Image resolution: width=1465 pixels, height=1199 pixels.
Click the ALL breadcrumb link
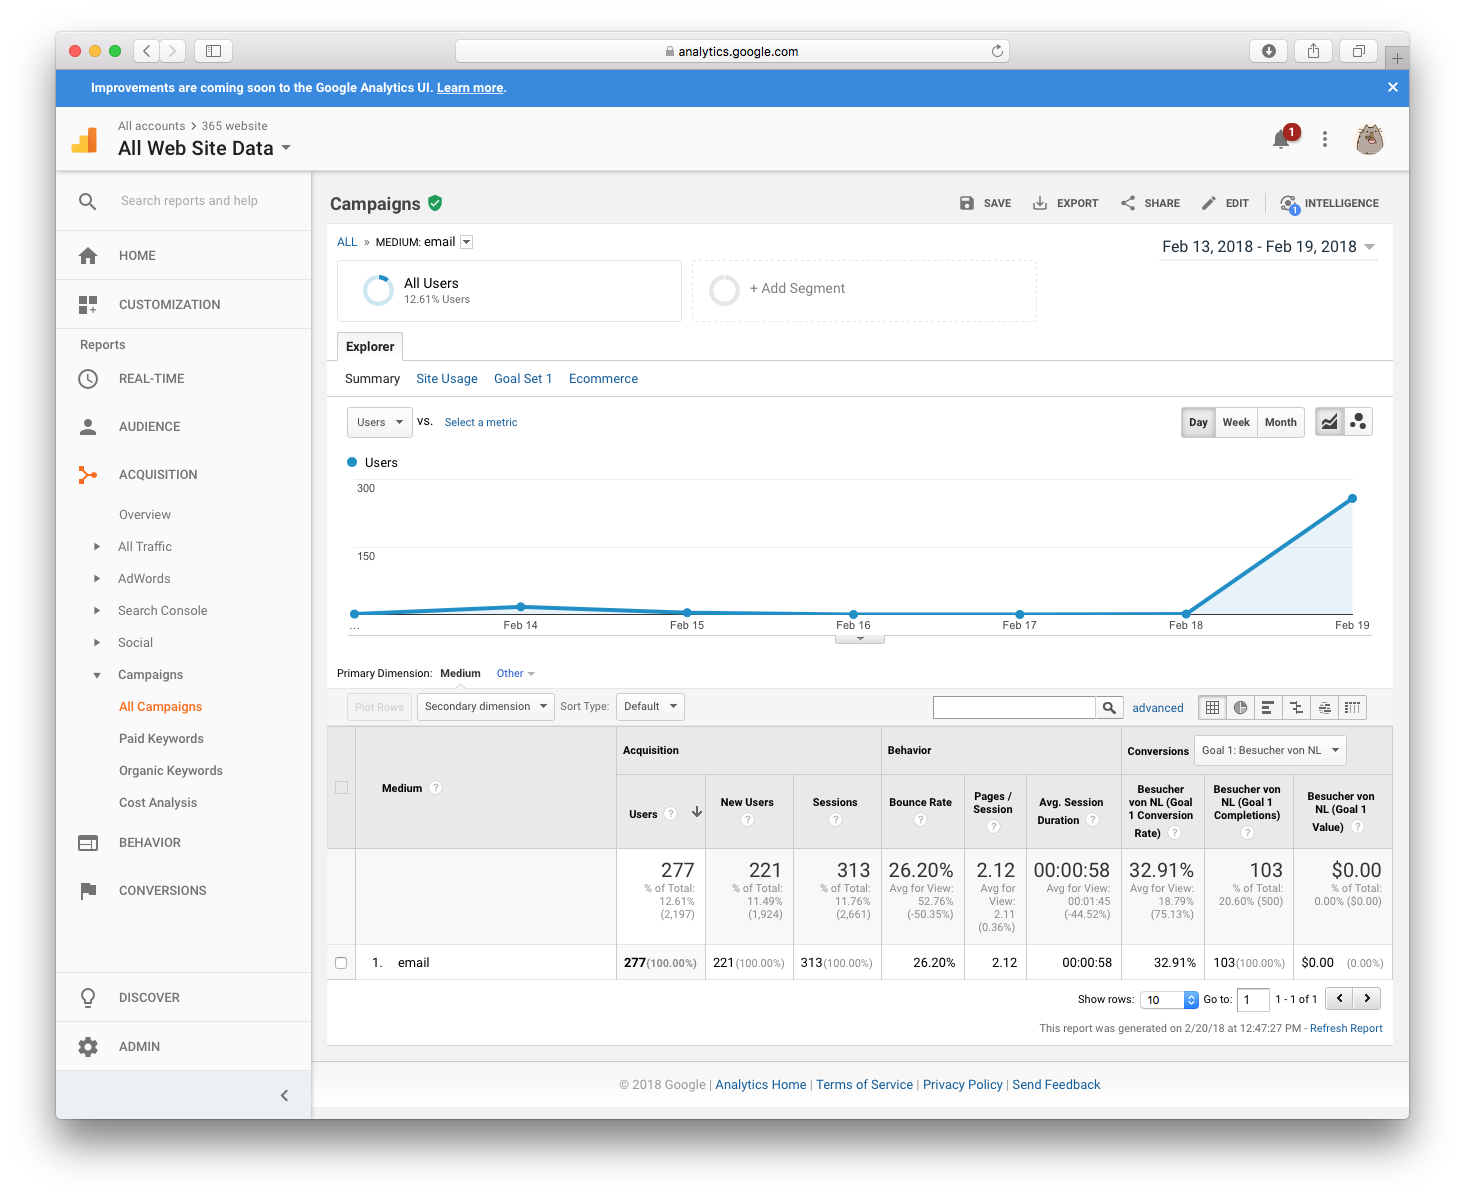347,242
